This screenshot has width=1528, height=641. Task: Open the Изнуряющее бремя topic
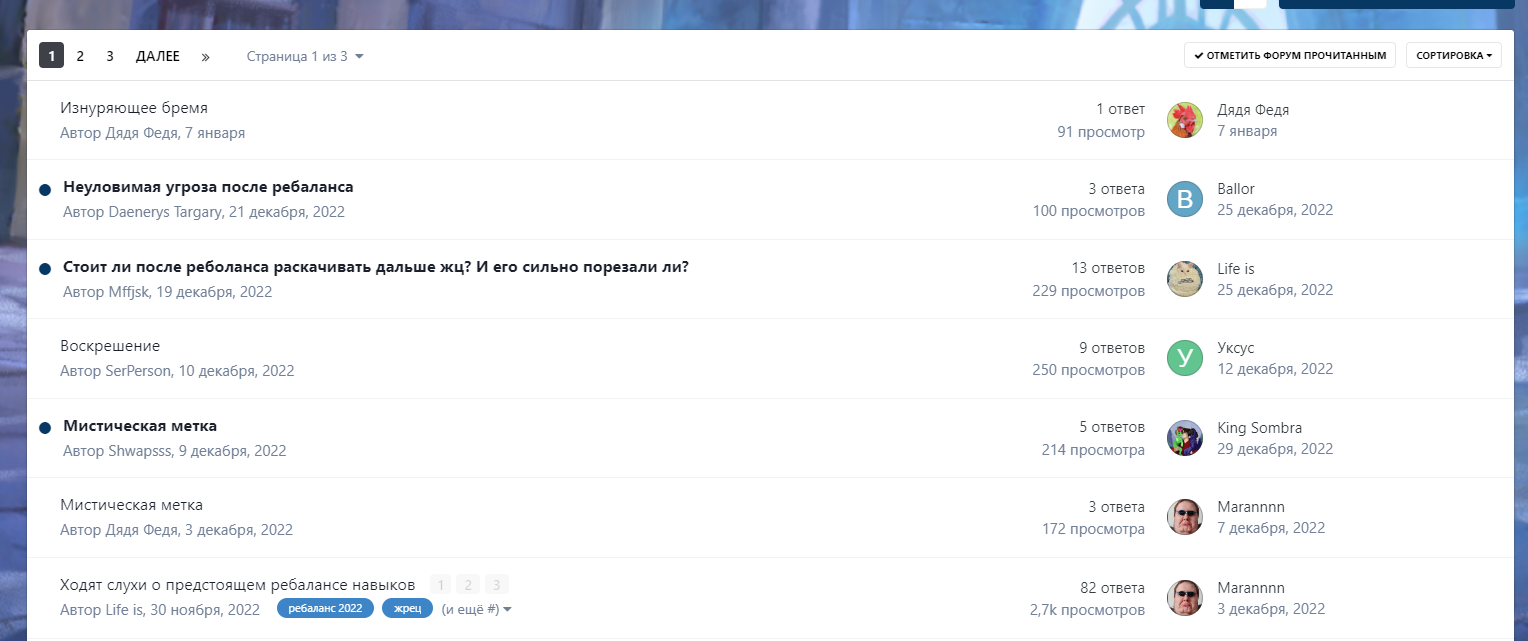[134, 108]
